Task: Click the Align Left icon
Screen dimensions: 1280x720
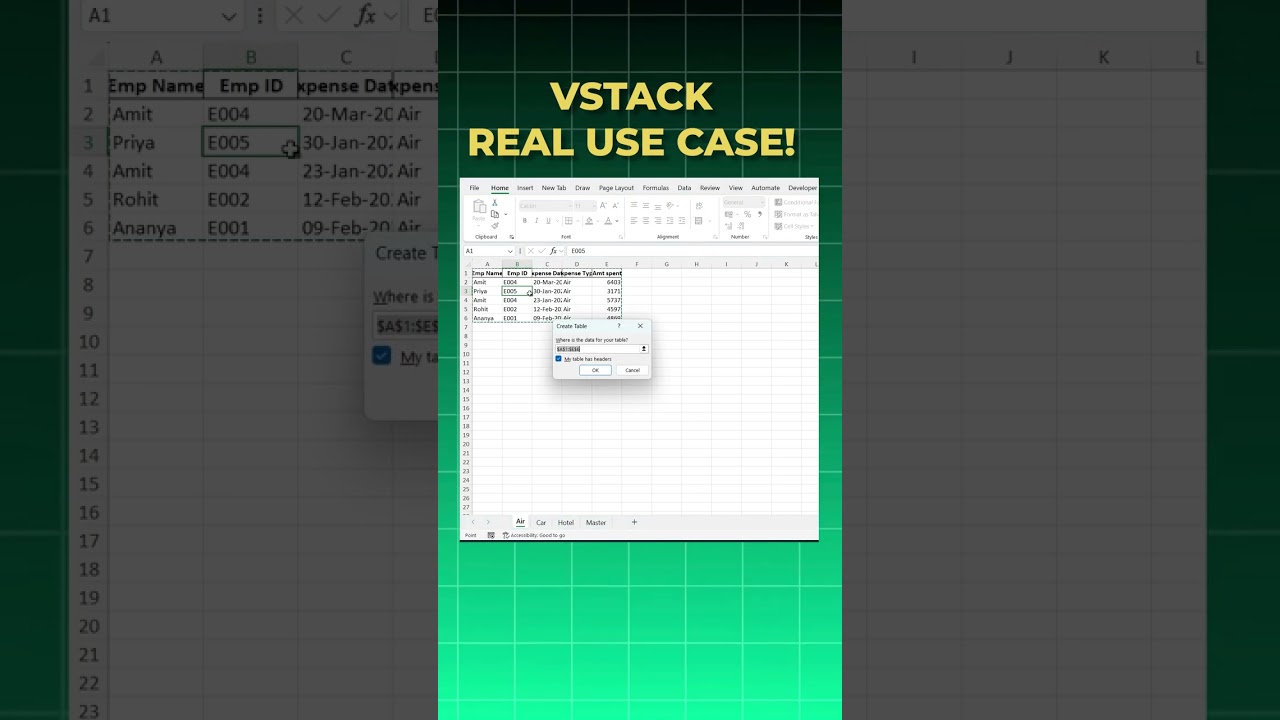Action: tap(634, 221)
